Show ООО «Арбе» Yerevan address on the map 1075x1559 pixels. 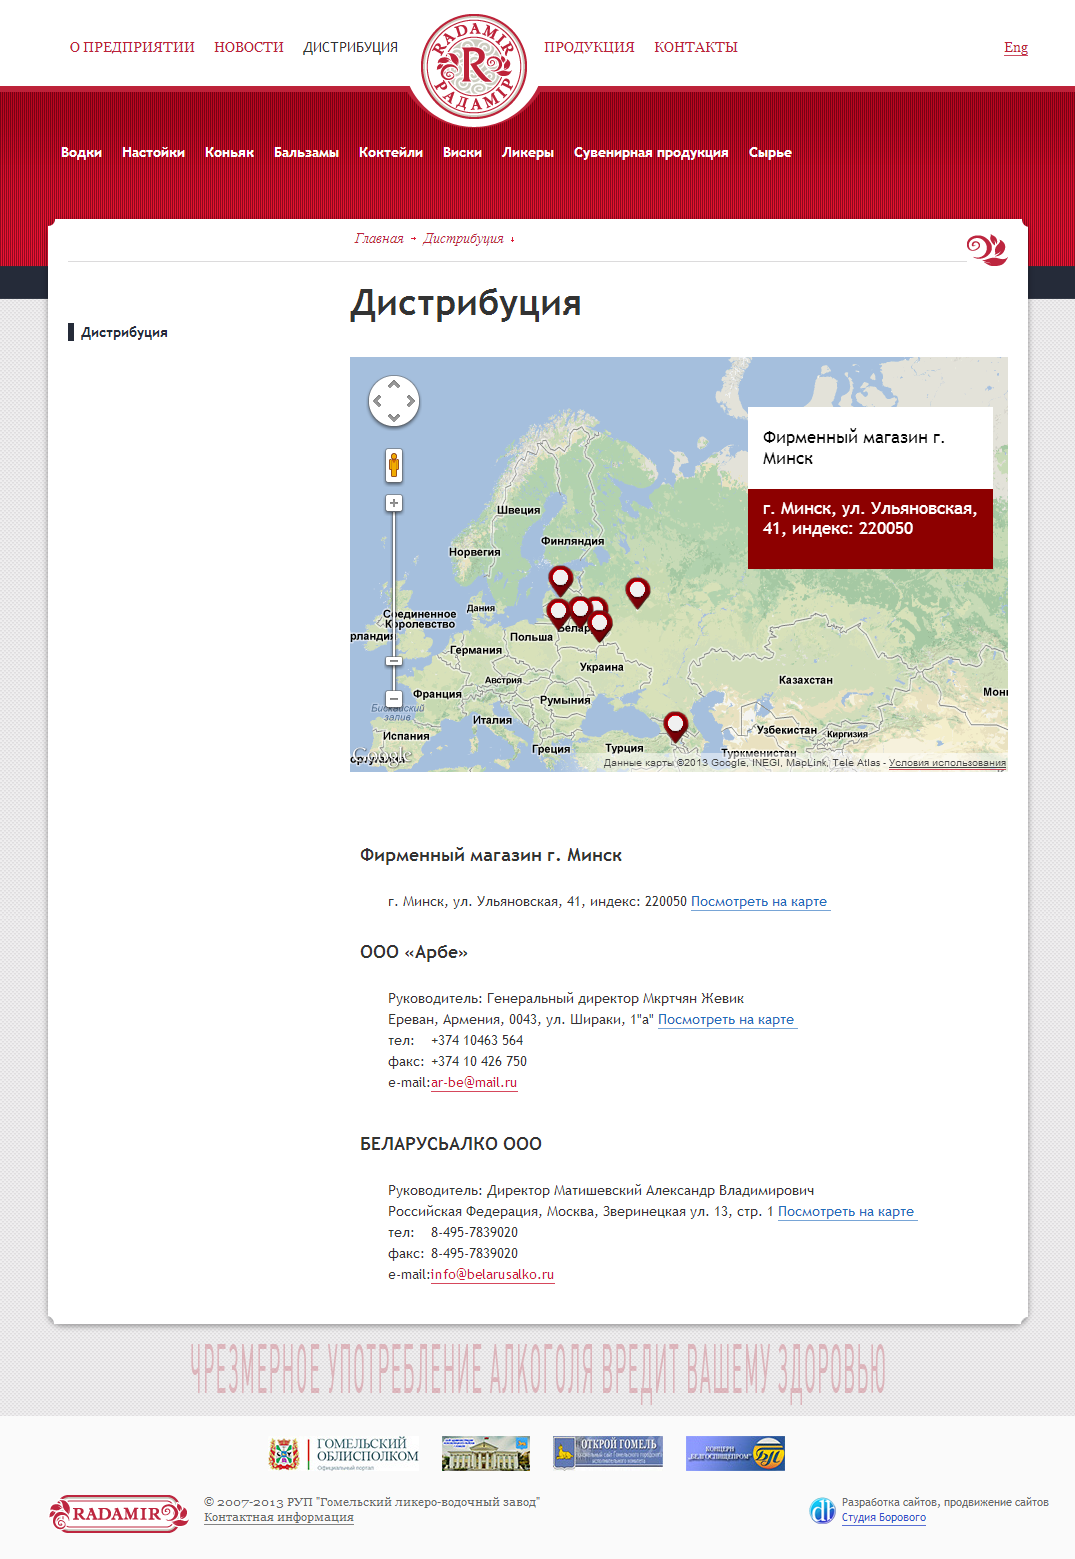(x=726, y=1020)
